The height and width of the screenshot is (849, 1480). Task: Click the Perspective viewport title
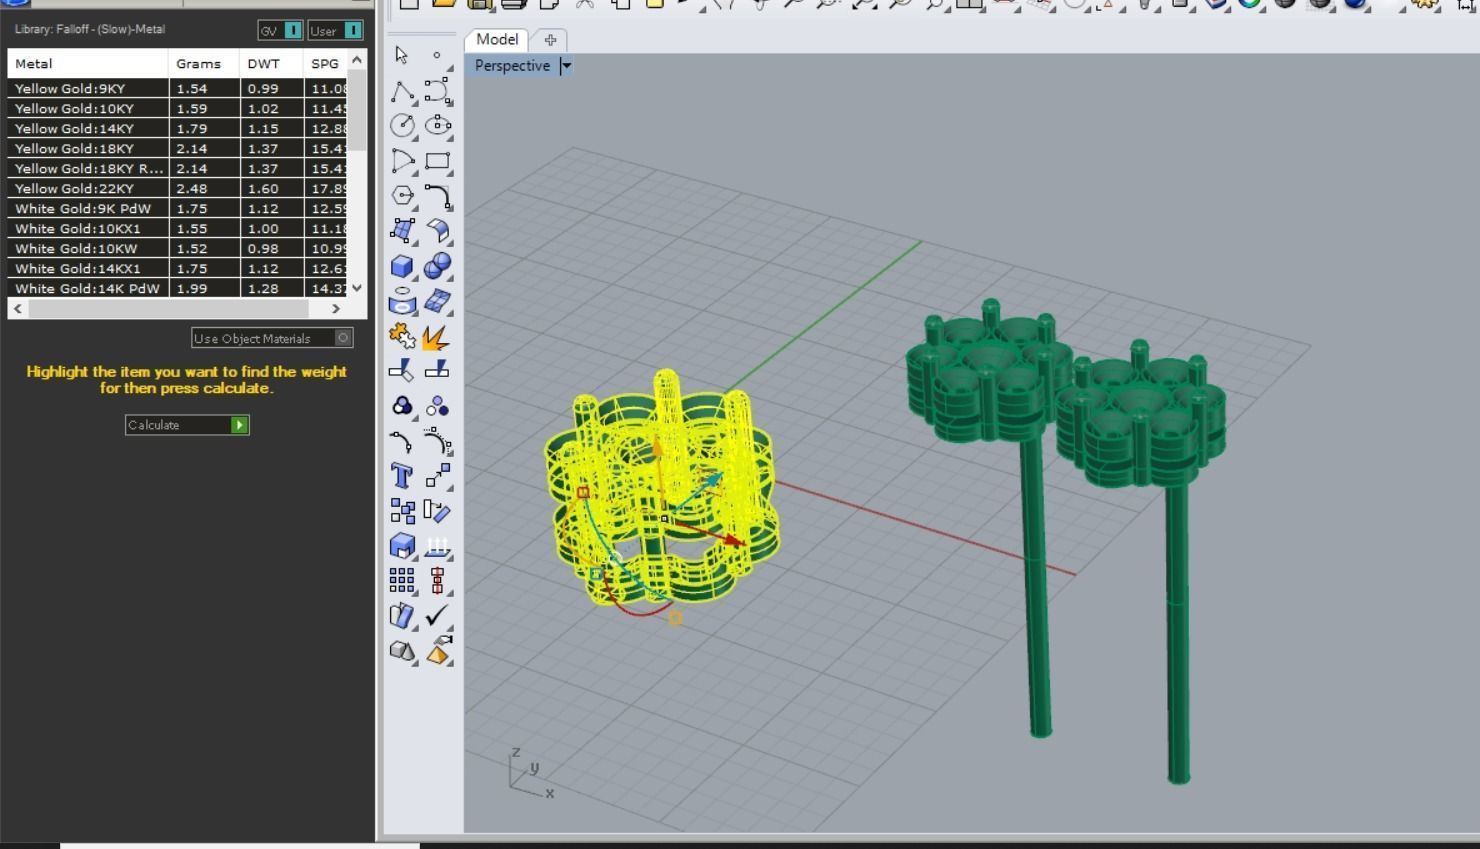pyautogui.click(x=512, y=66)
